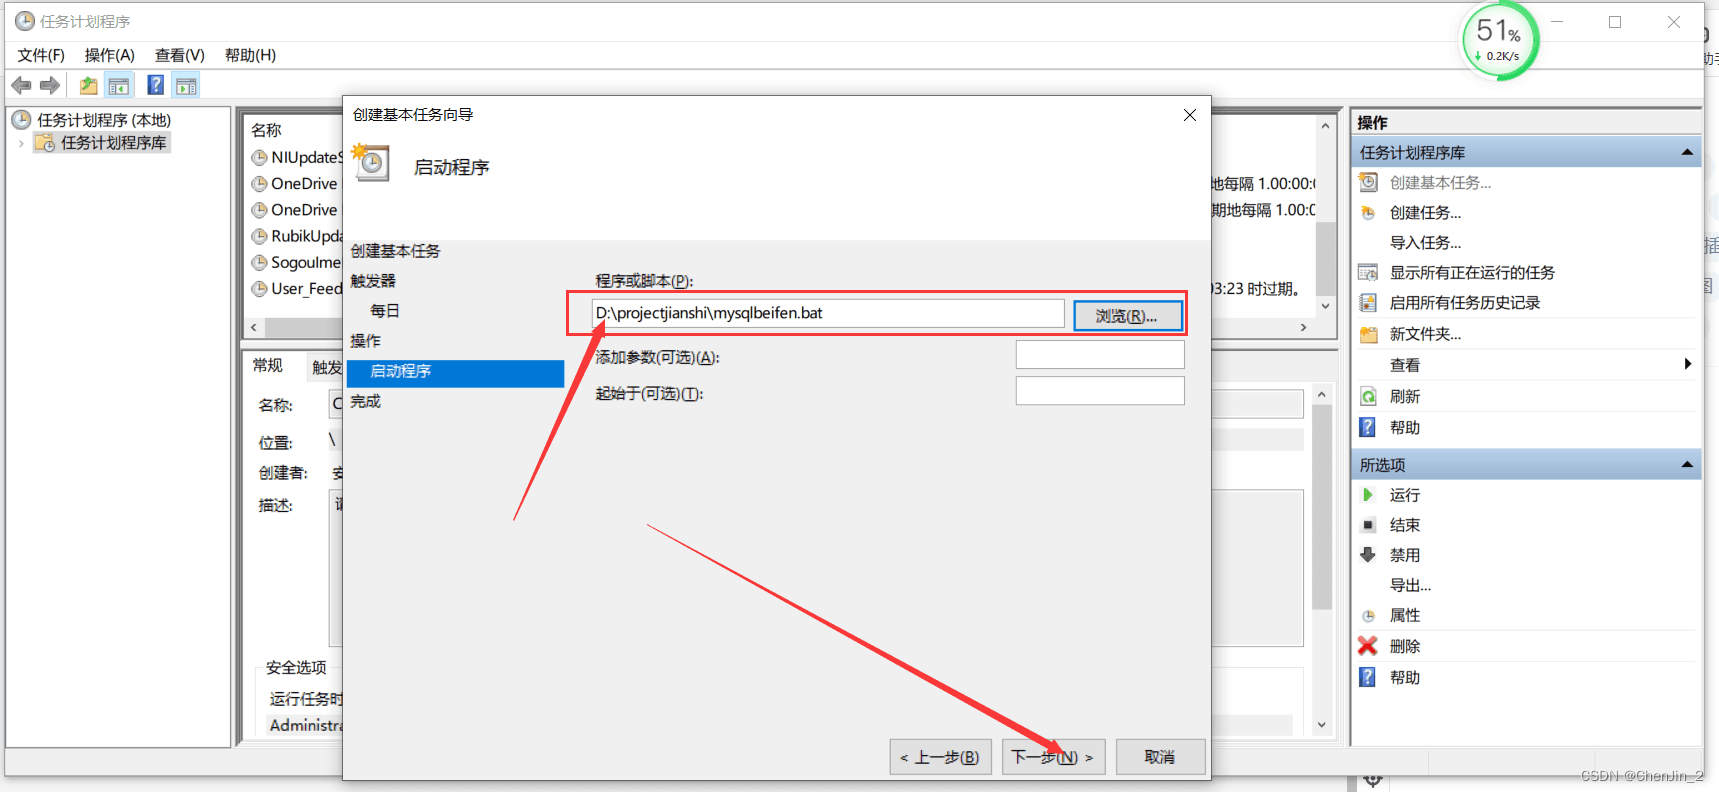
Task: Click toolbar show/hide console tree icon
Action: coord(119,86)
